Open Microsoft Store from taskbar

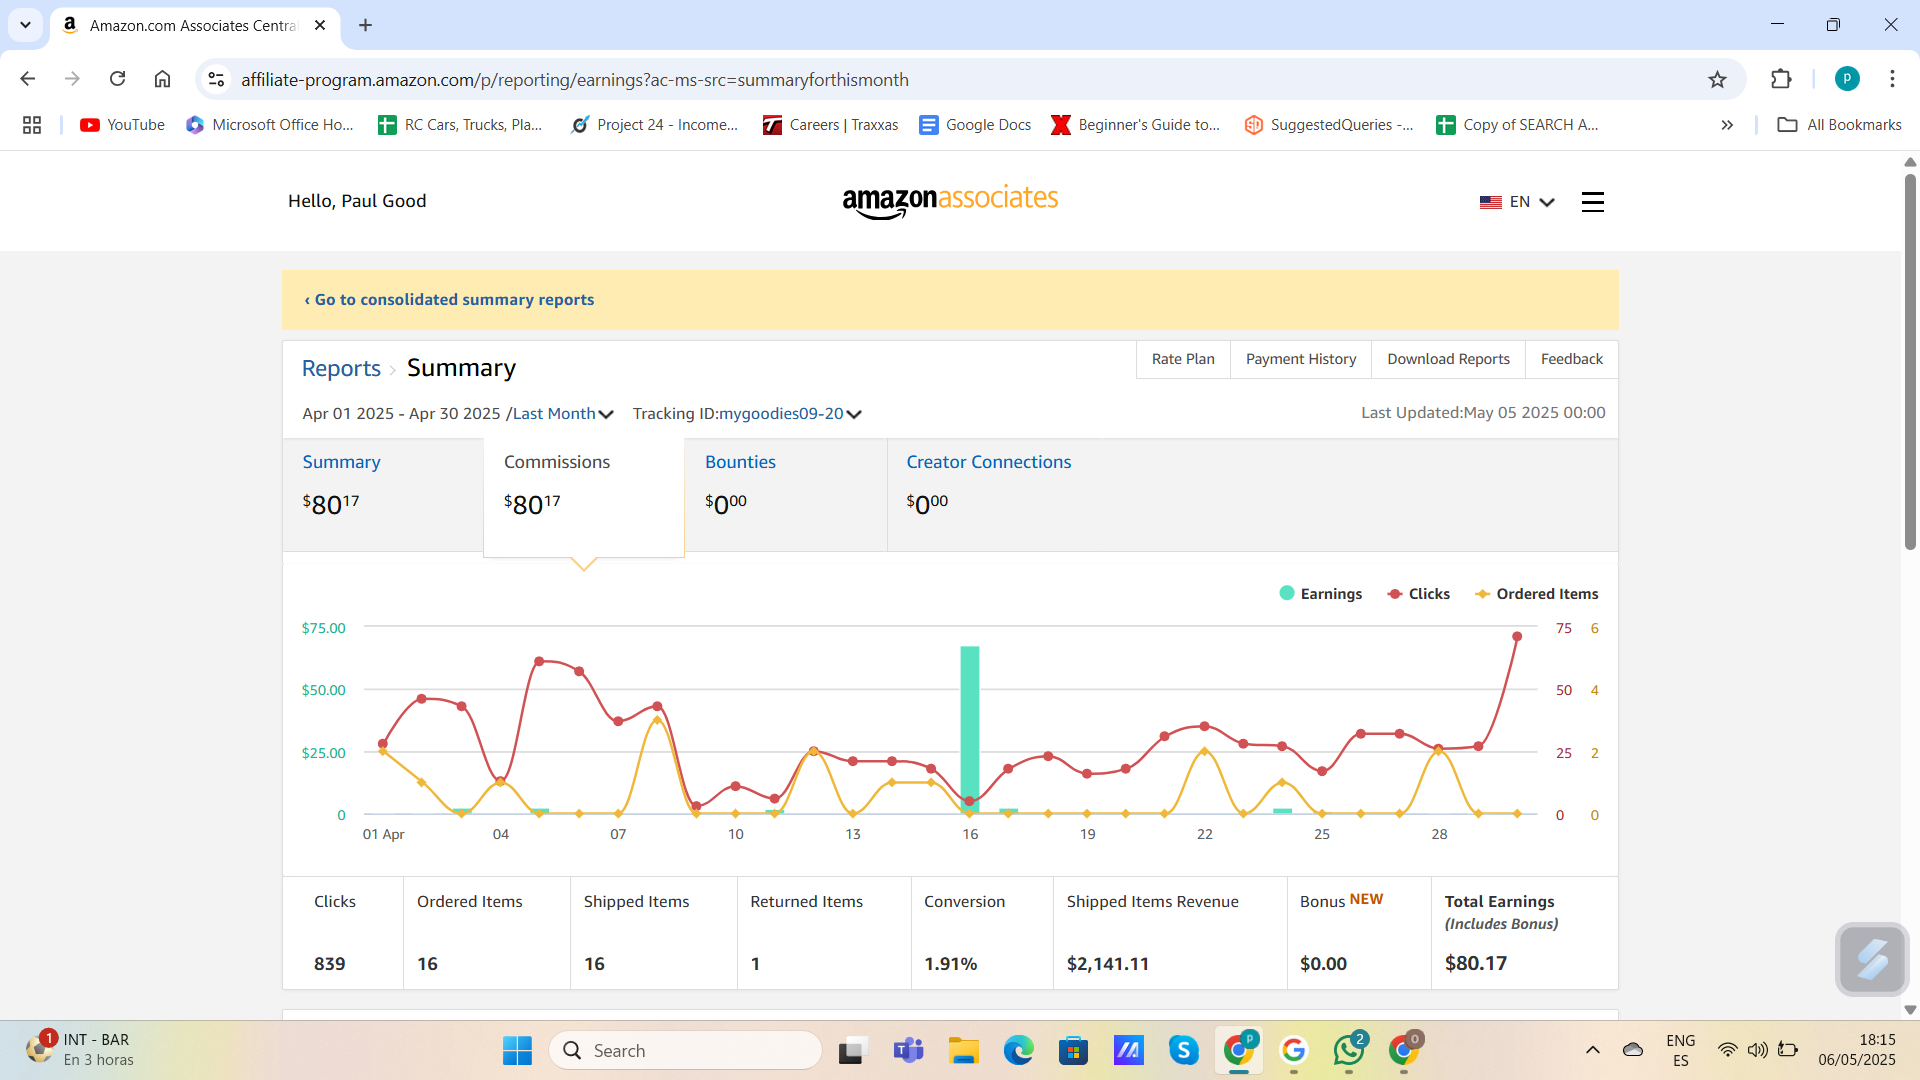tap(1073, 1050)
